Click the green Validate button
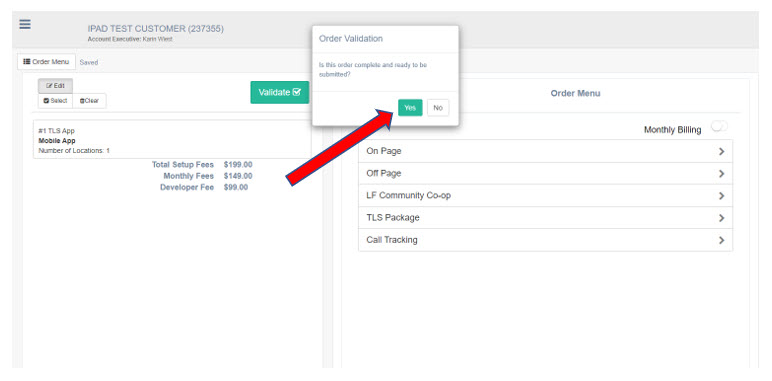The height and width of the screenshot is (381, 772). (280, 93)
